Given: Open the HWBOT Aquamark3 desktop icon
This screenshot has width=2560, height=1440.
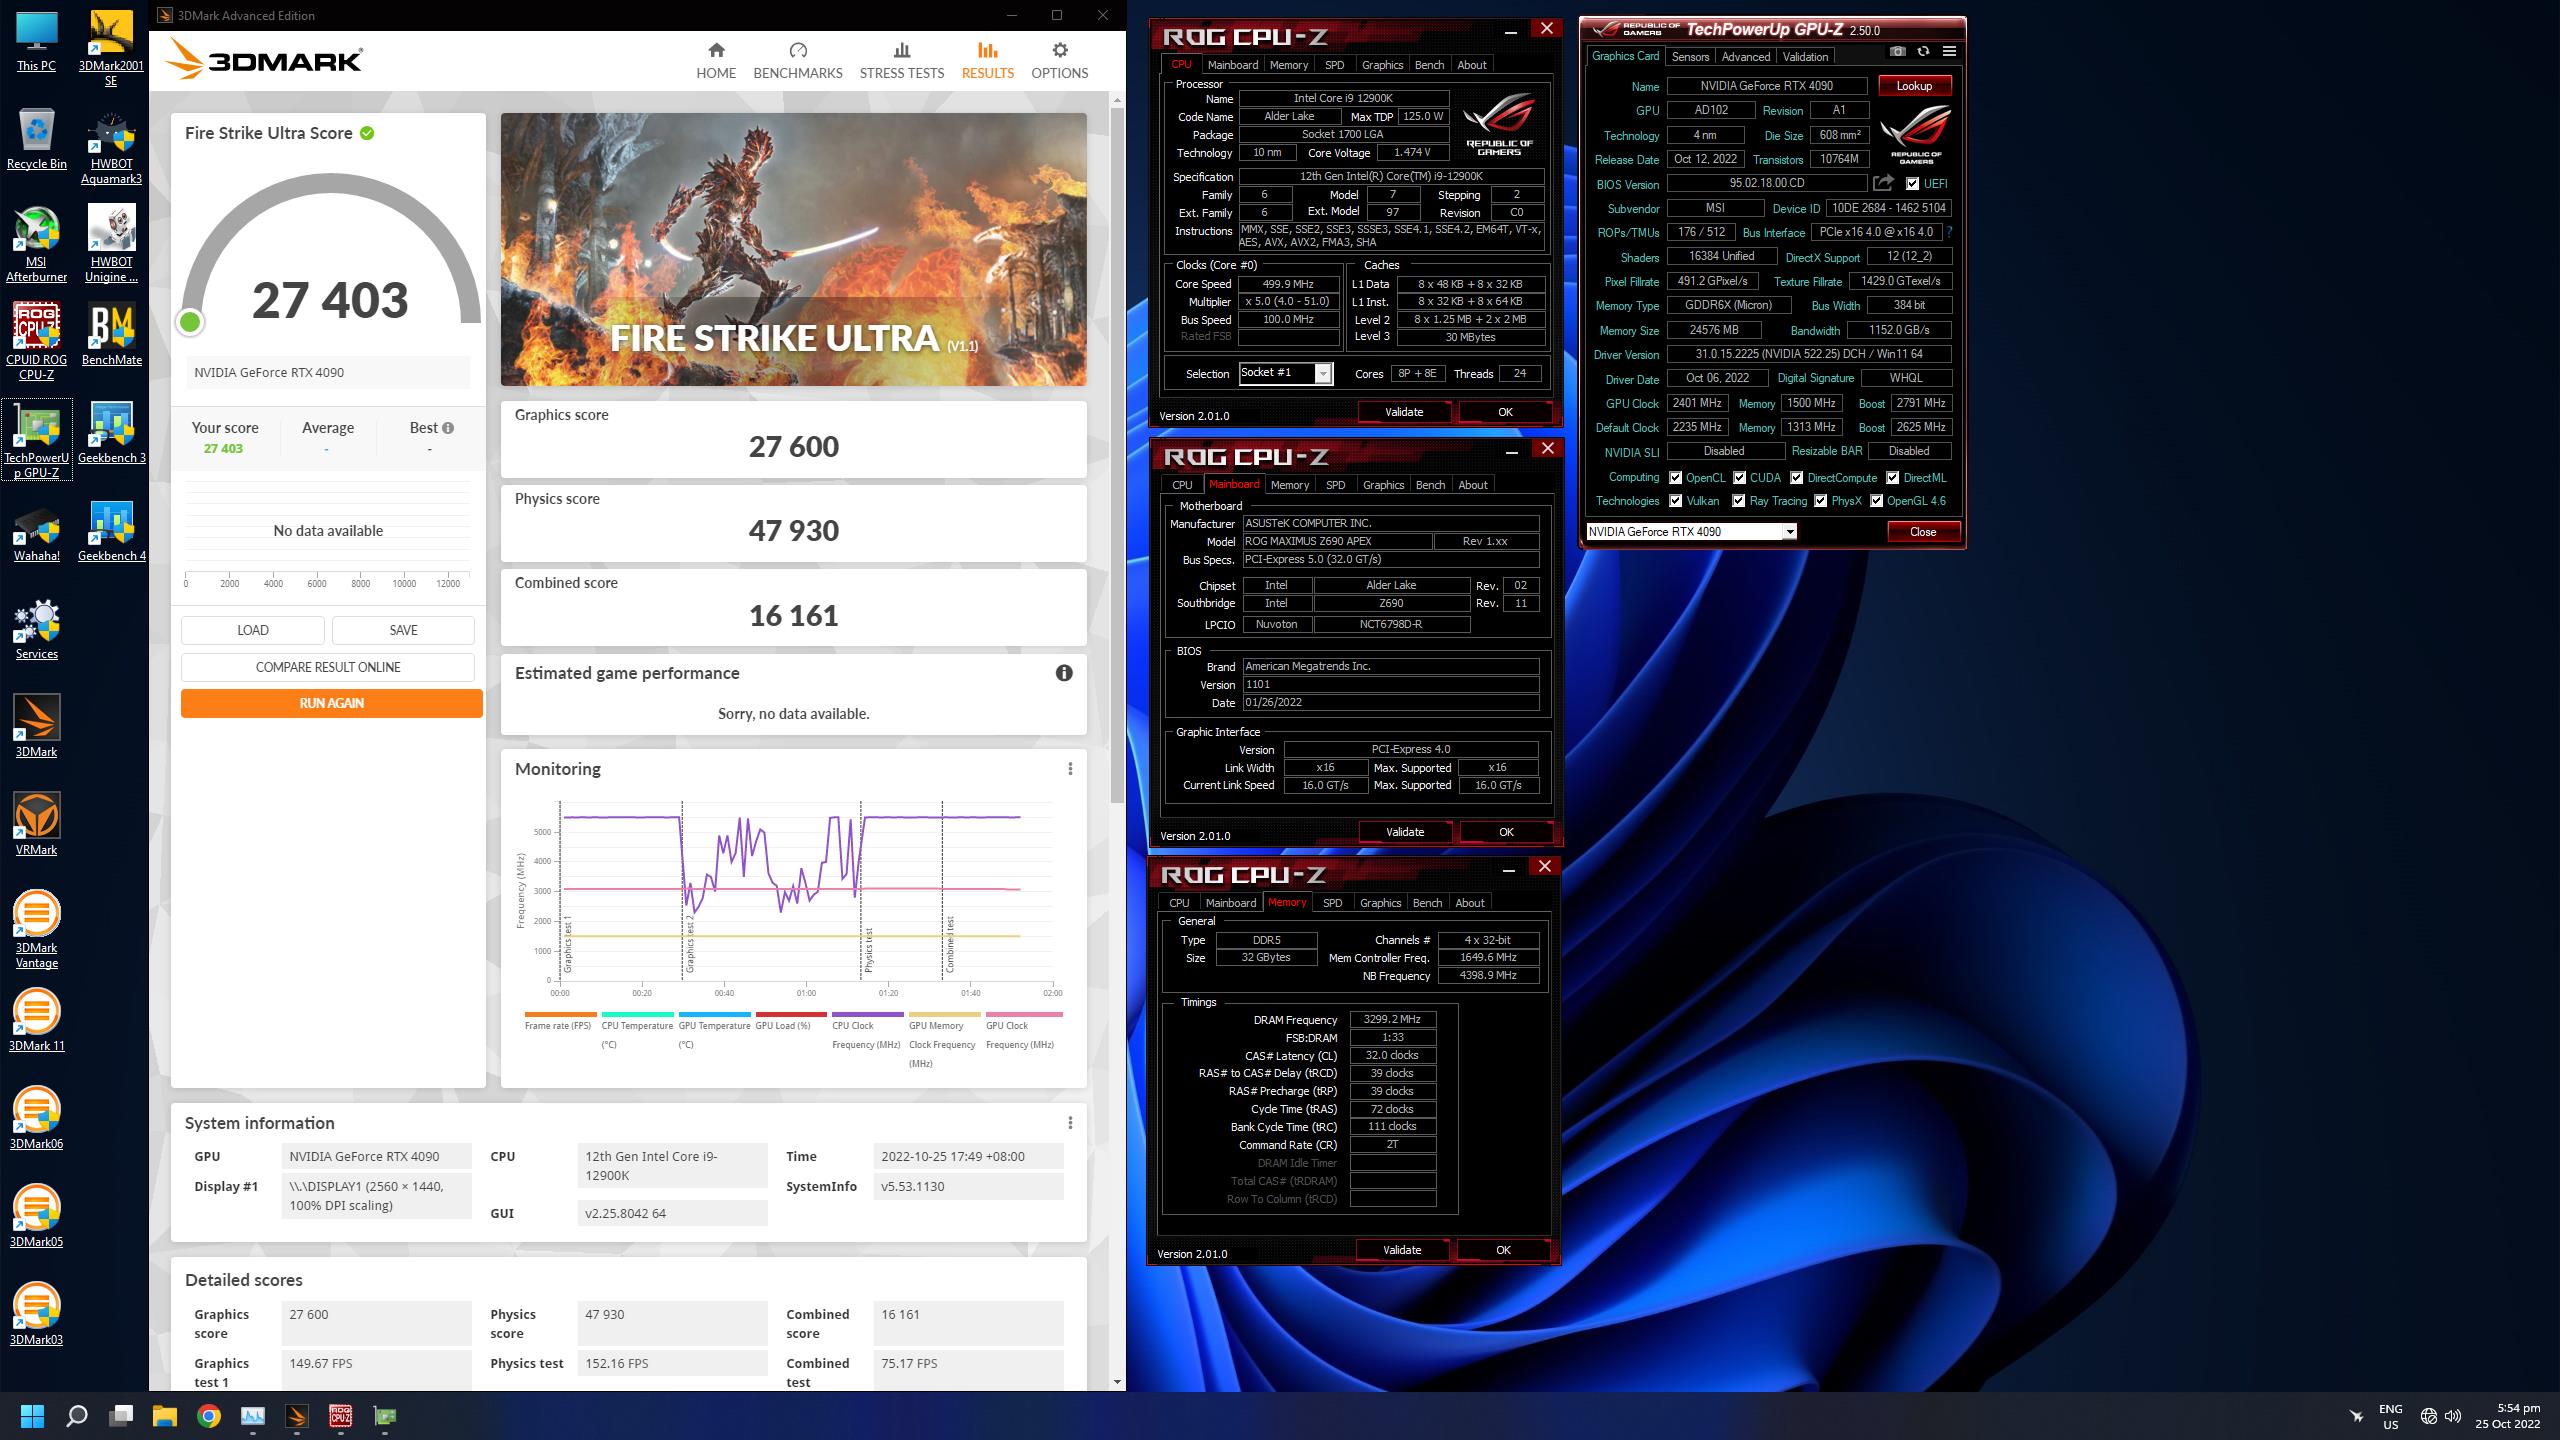Looking at the screenshot, I should [x=112, y=148].
